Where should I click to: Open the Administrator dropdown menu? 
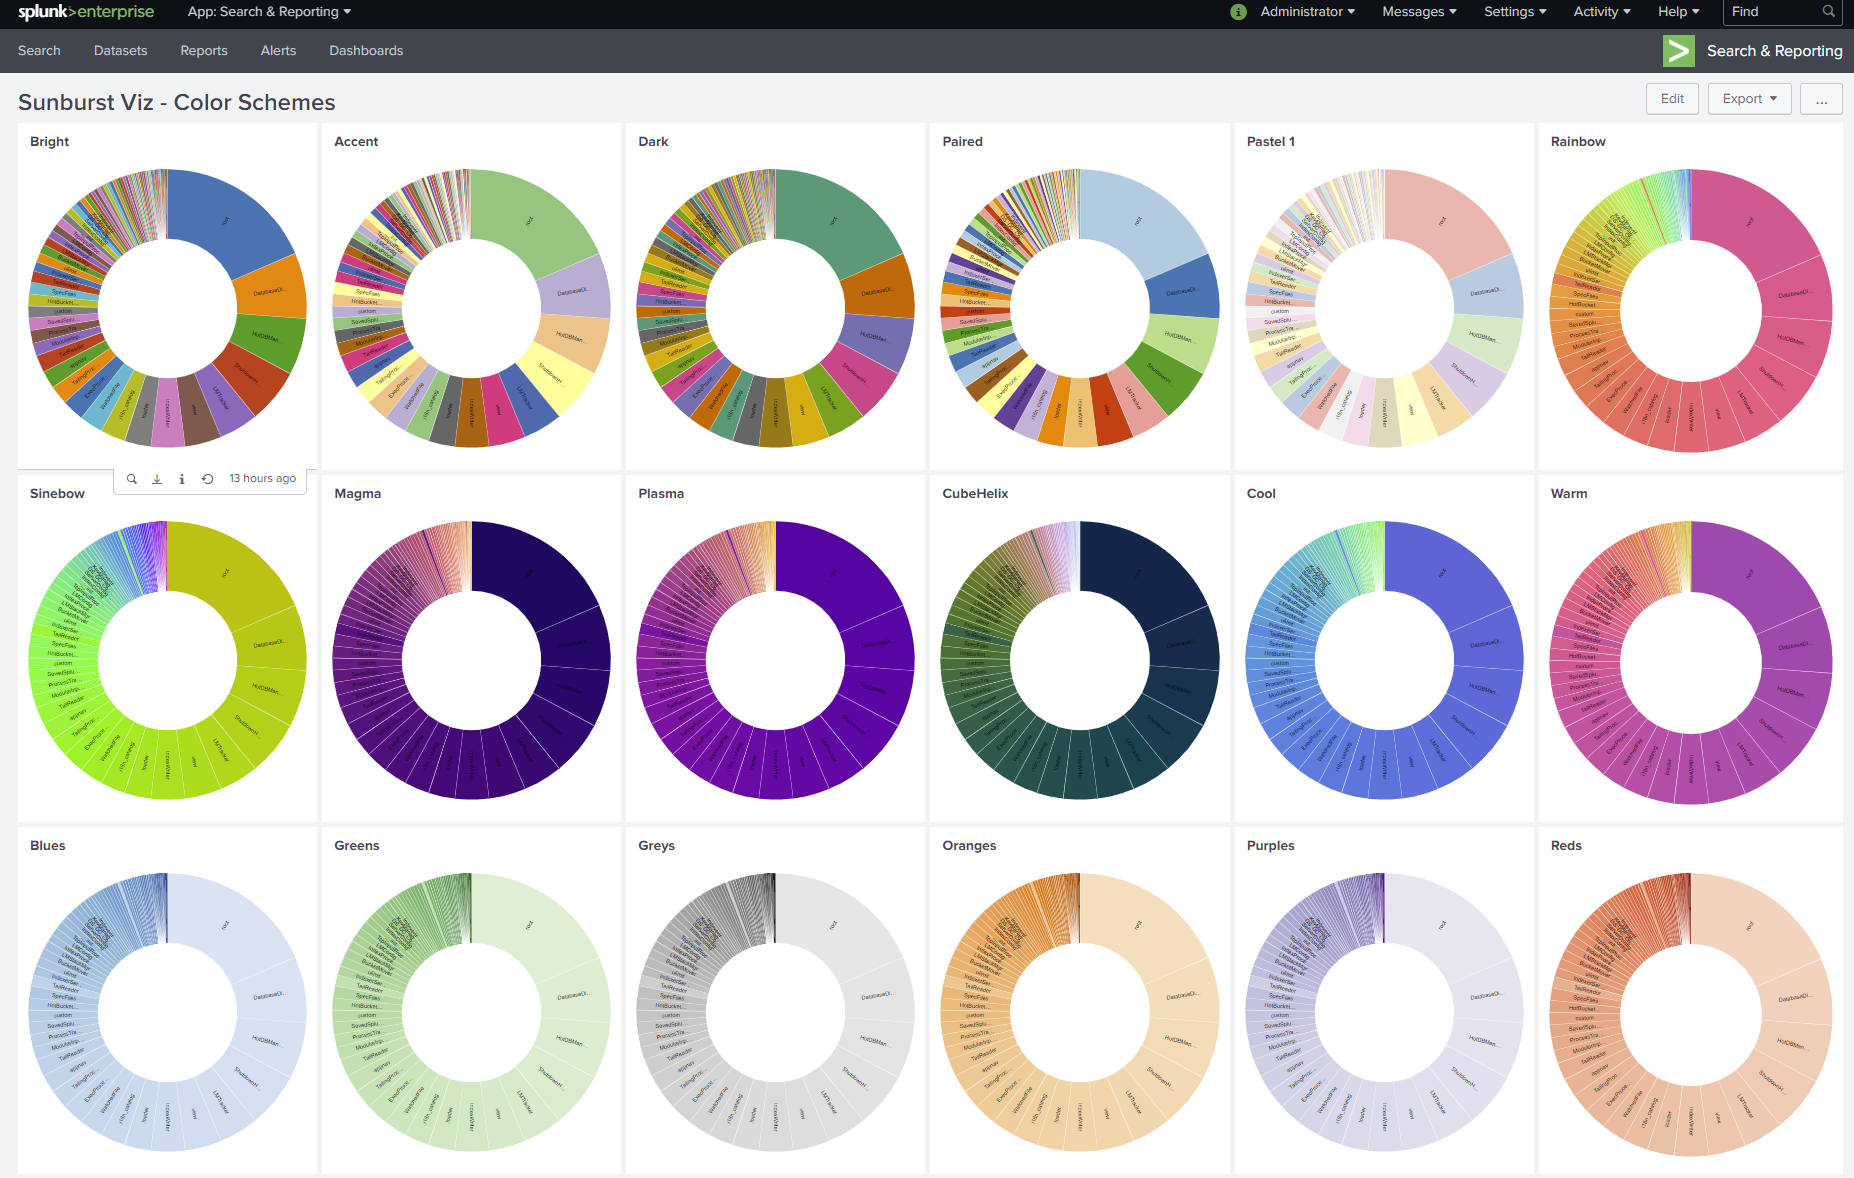tap(1307, 12)
